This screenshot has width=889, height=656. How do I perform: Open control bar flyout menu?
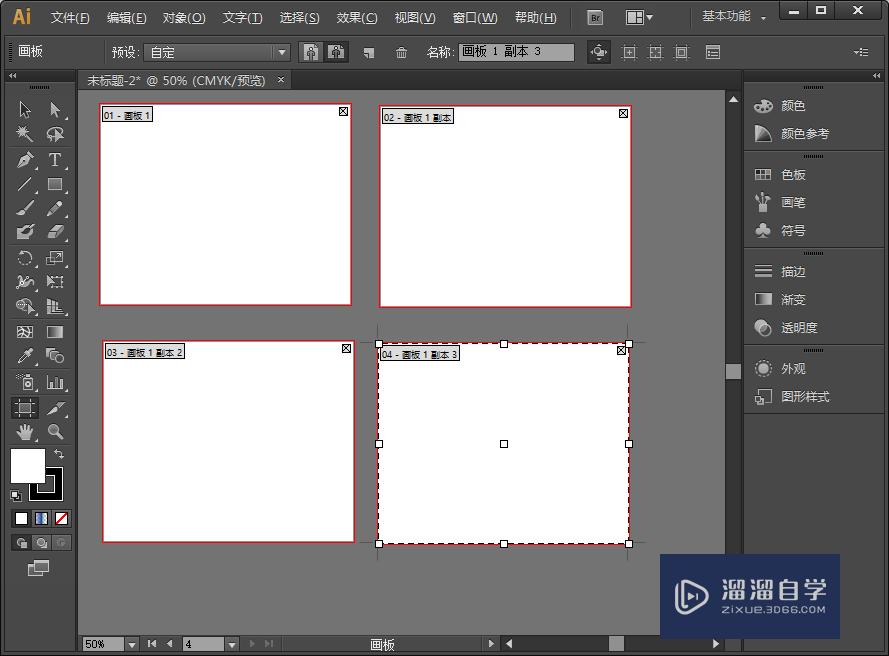click(861, 52)
